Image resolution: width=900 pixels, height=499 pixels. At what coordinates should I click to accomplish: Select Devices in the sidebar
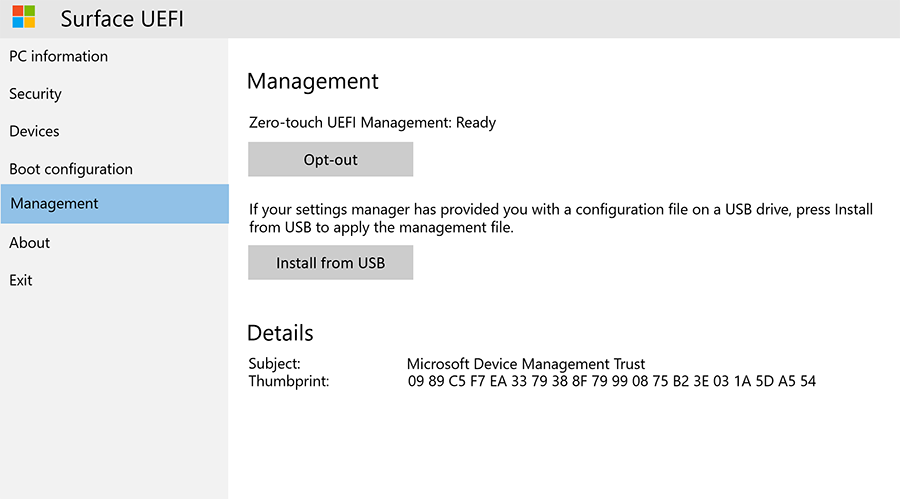tap(34, 131)
